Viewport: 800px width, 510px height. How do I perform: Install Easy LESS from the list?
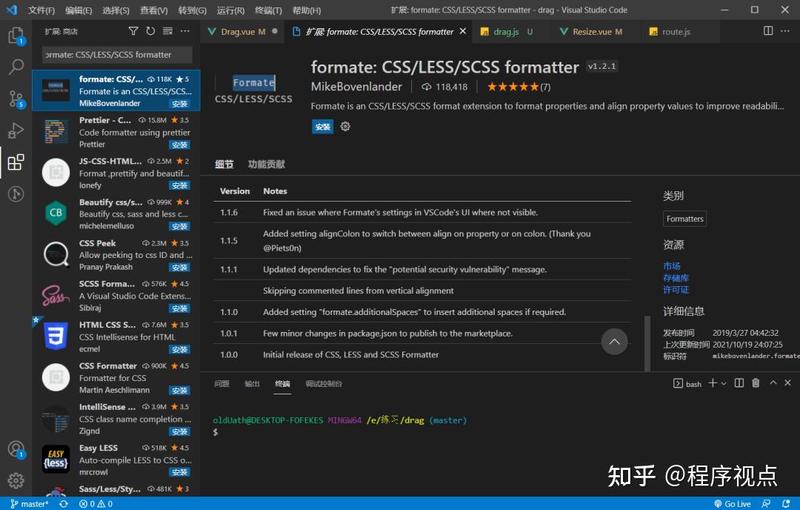tap(180, 472)
